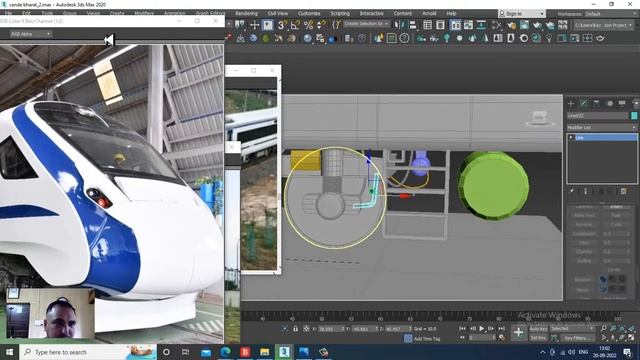The height and width of the screenshot is (360, 640).
Task: Toggle the Layer Explorer icon
Action: pos(440,25)
